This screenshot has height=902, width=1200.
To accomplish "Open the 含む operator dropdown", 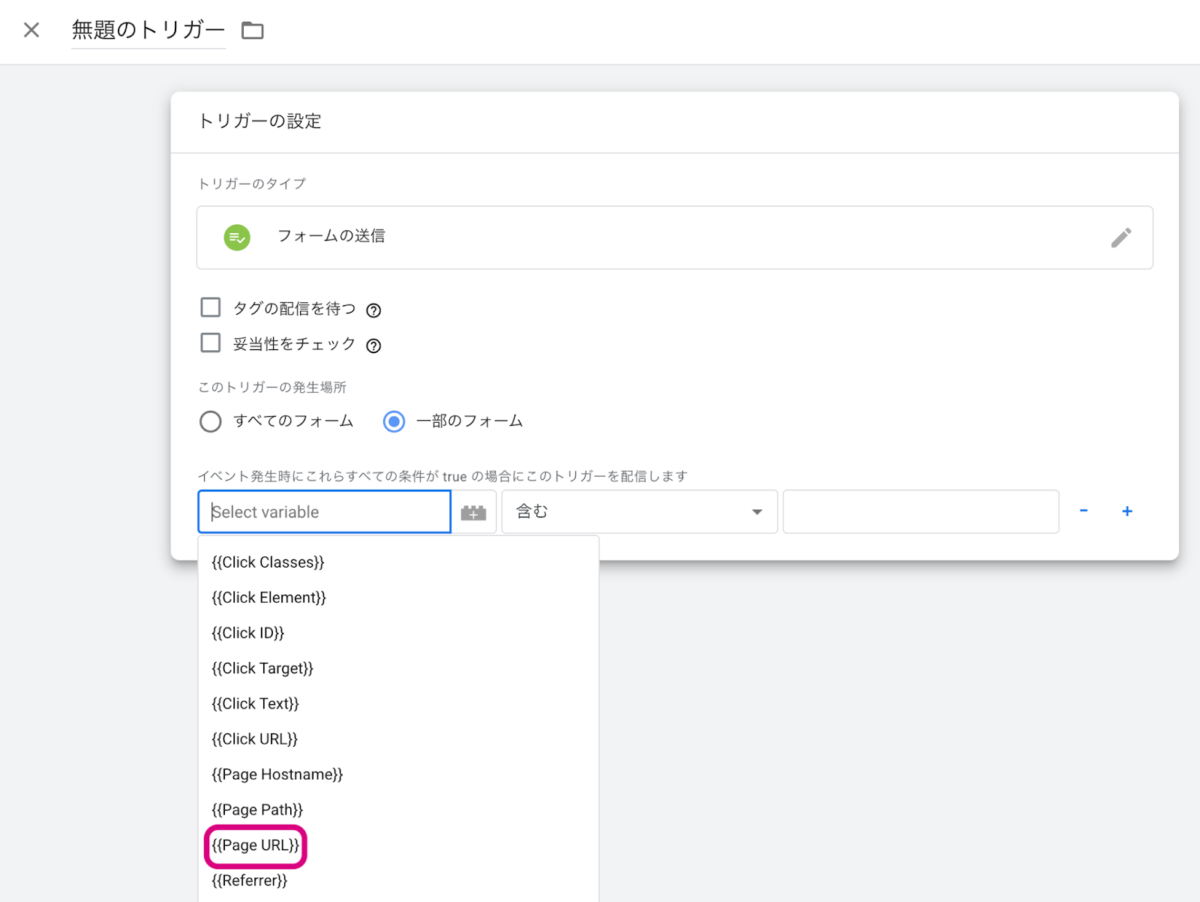I will point(639,512).
